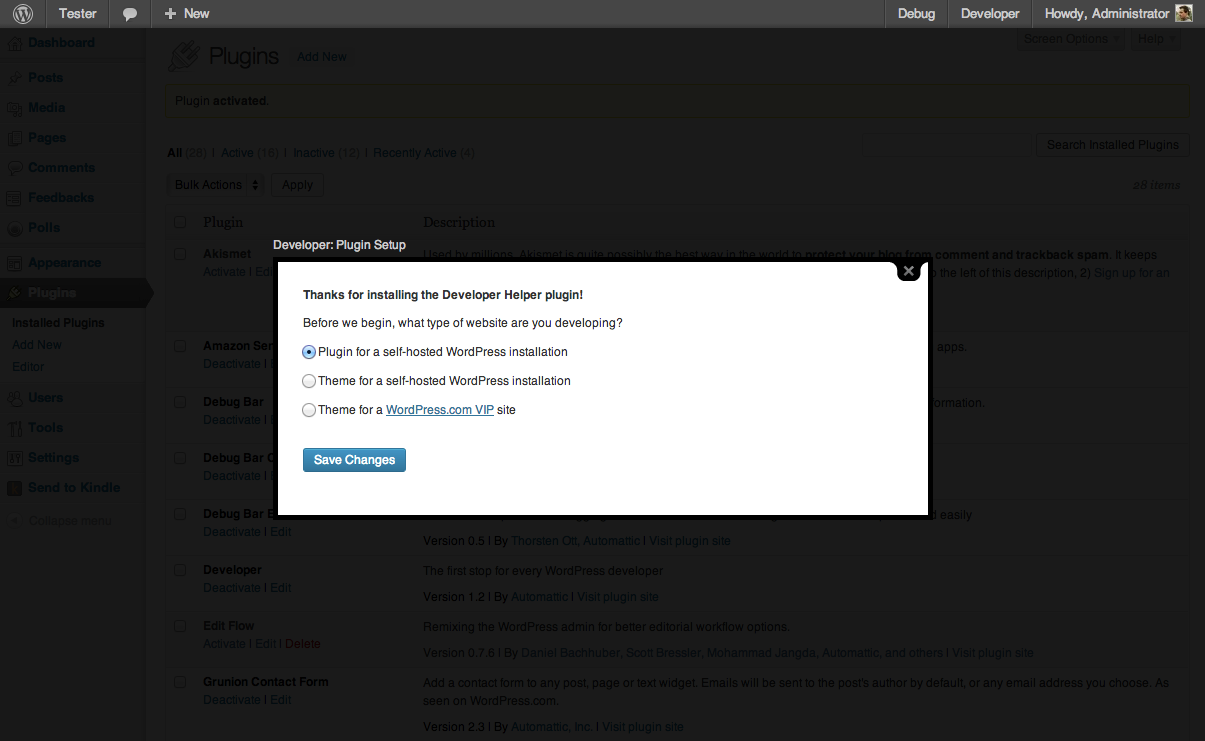Click the Posts pin icon in sidebar
The image size is (1205, 741).
(15, 78)
